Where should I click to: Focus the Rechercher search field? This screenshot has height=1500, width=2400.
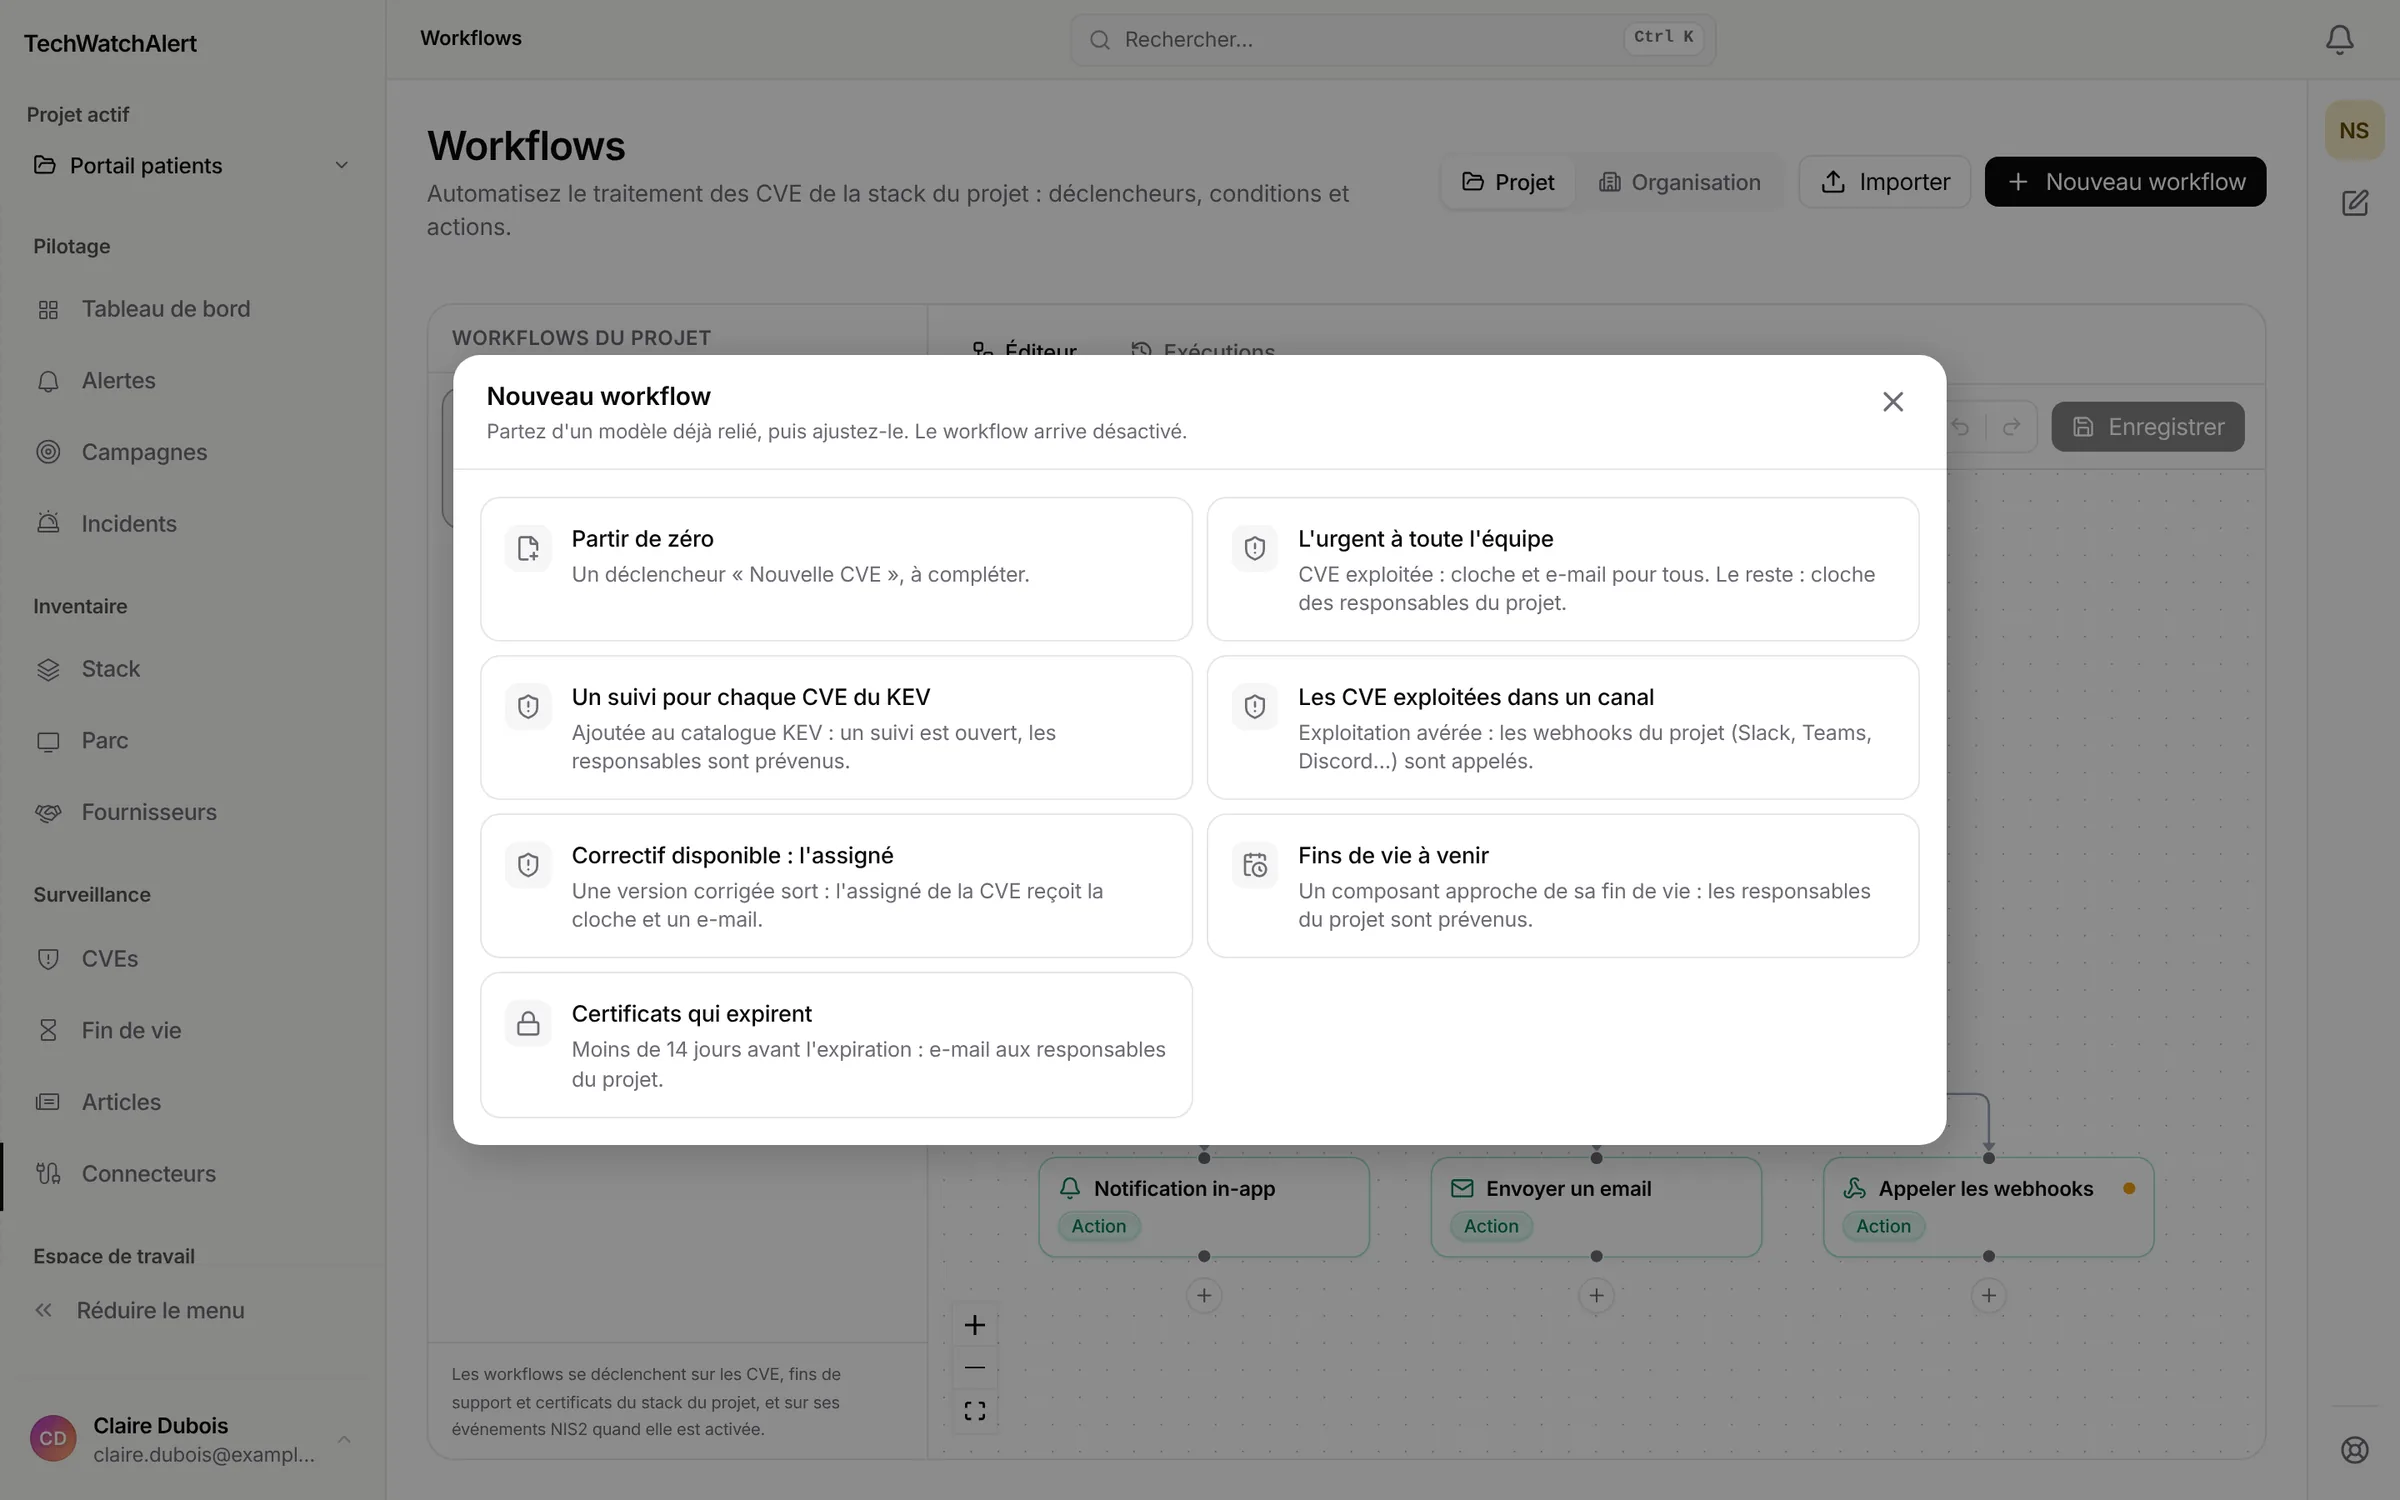tap(1392, 40)
